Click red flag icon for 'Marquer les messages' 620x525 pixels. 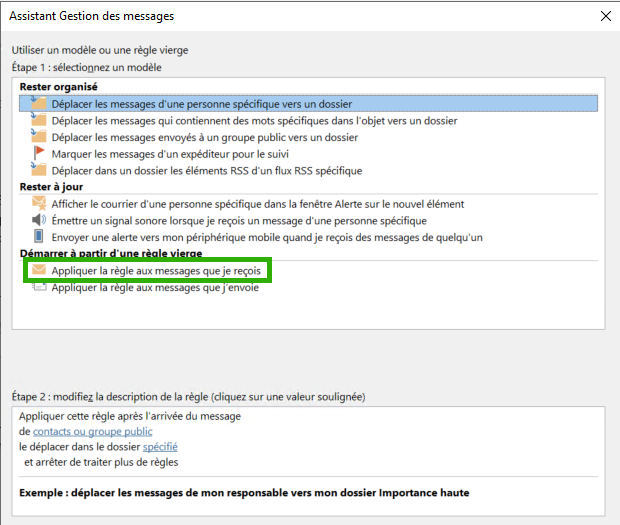tap(39, 153)
